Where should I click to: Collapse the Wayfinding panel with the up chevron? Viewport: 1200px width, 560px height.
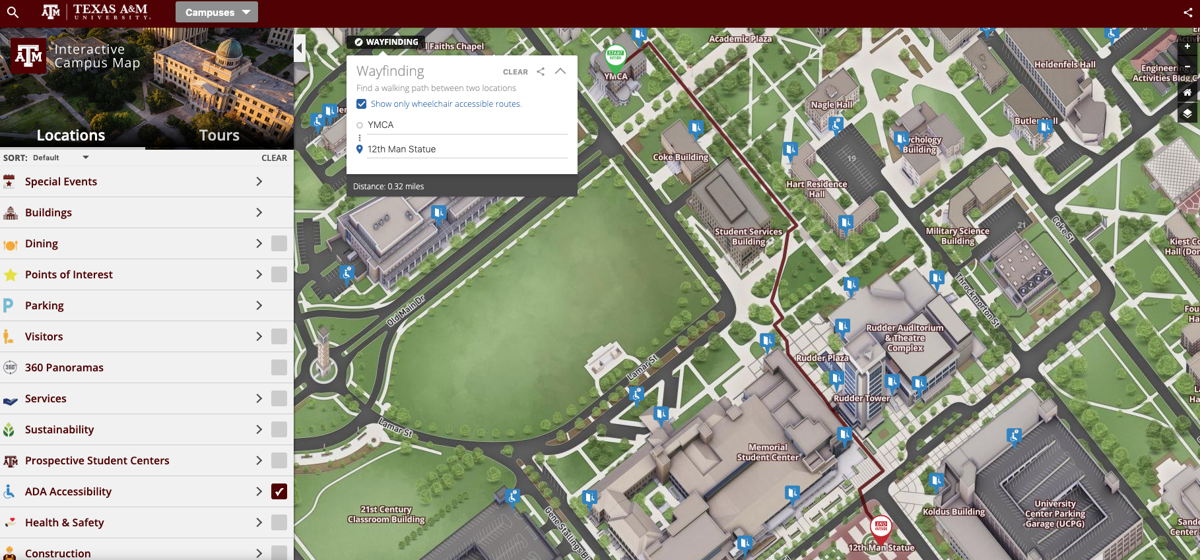point(560,72)
